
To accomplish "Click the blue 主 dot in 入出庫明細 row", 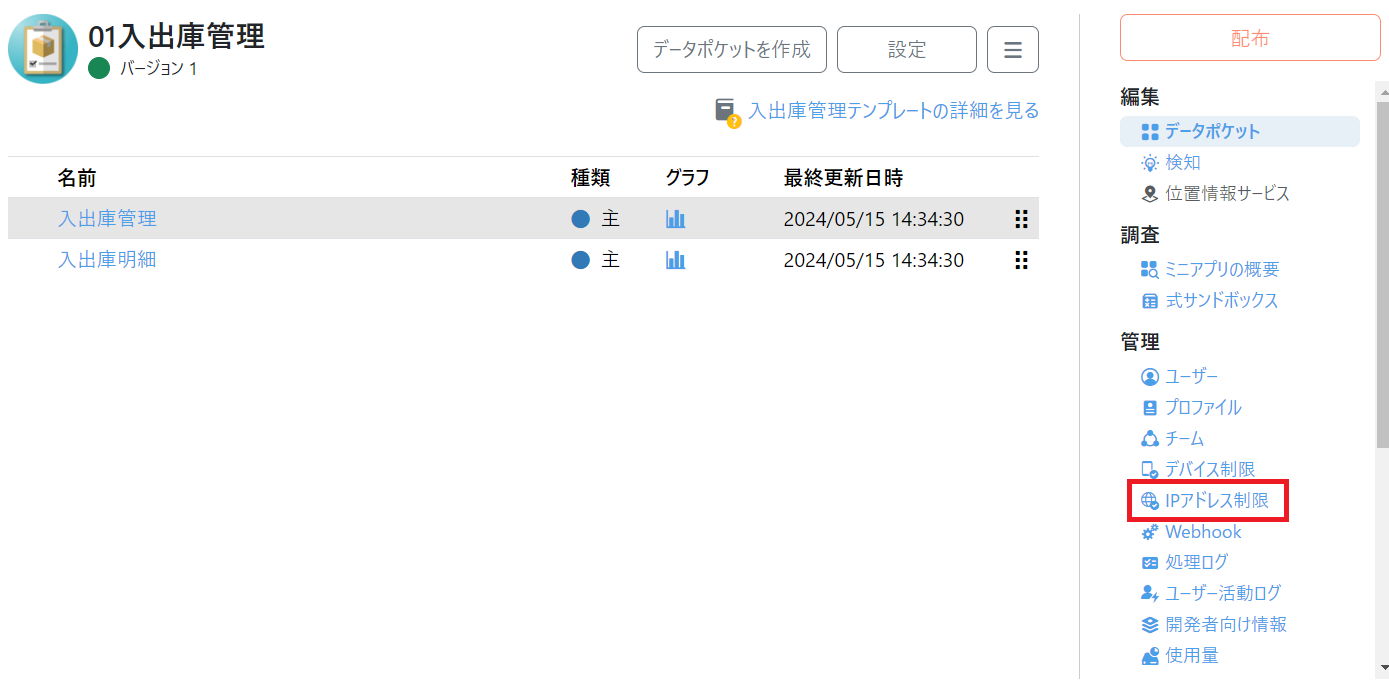I will click(581, 260).
